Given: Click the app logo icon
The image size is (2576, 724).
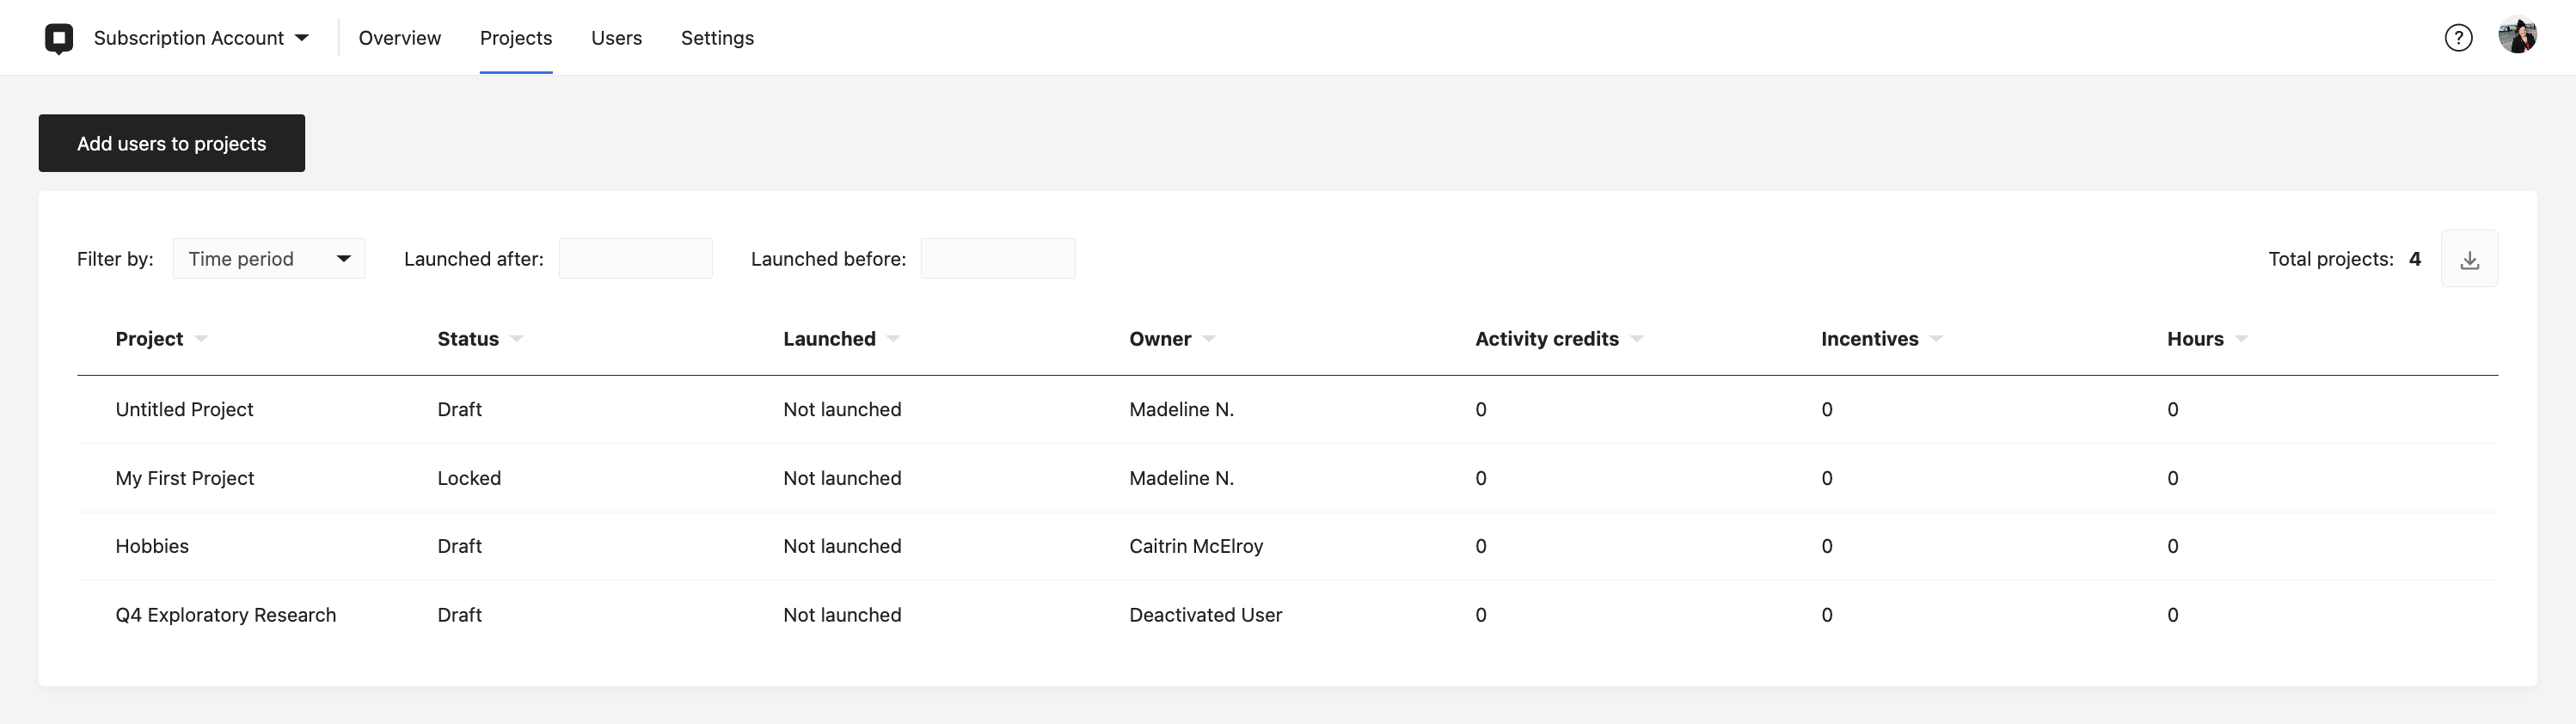Looking at the screenshot, I should click(x=59, y=38).
